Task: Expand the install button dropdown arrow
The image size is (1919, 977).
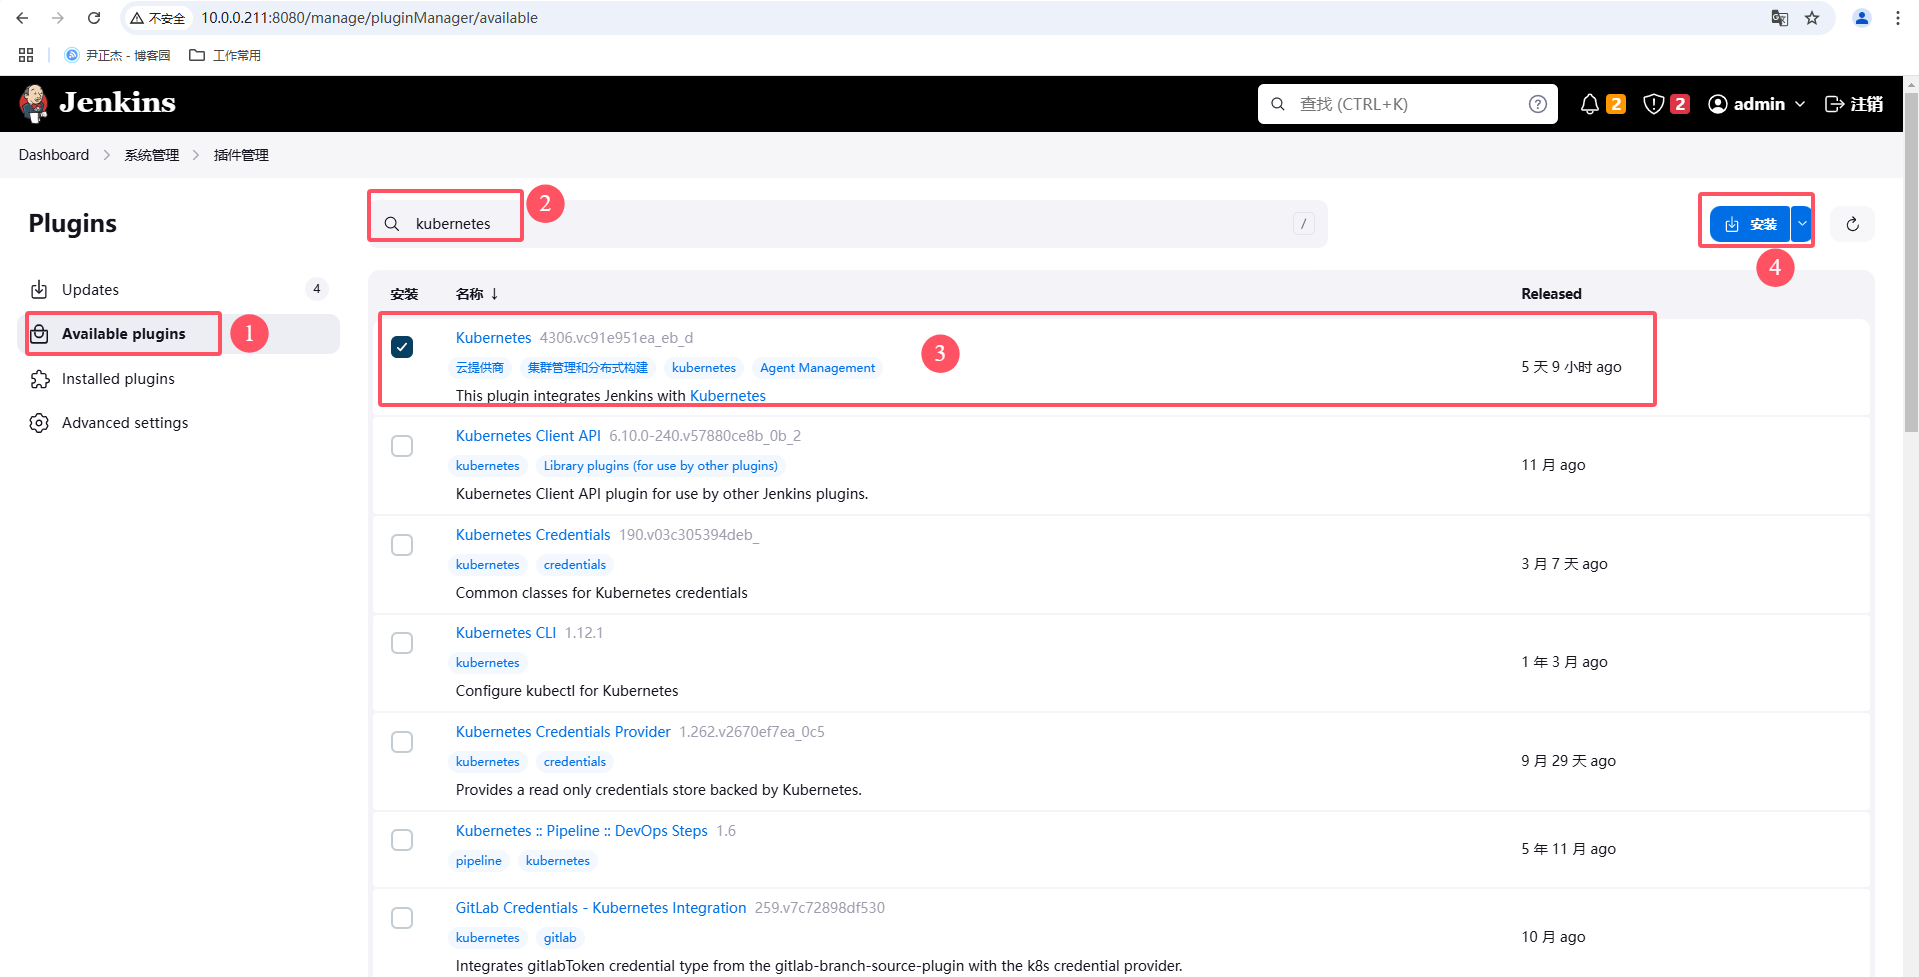Action: 1801,224
